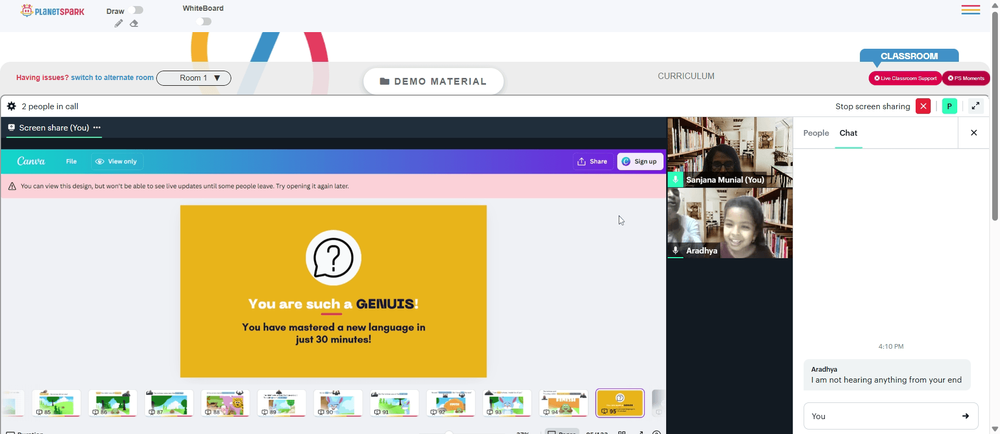This screenshot has width=1000, height=434.
Task: Select slide thumbnail 89
Action: pyautogui.click(x=281, y=403)
